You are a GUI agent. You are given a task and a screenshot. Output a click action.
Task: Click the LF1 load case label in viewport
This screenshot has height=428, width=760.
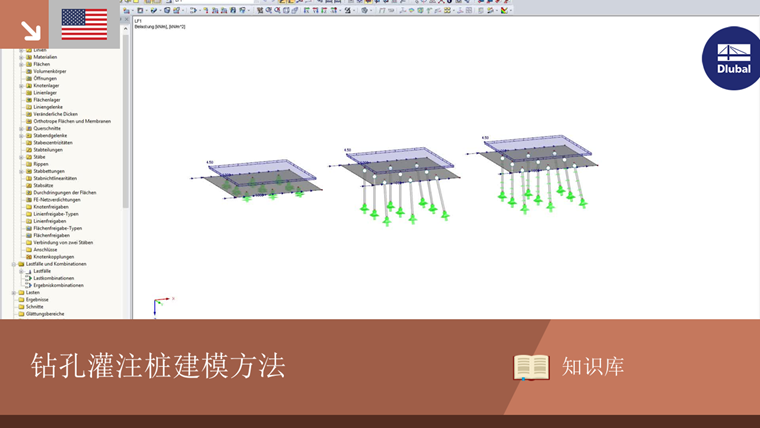138,21
